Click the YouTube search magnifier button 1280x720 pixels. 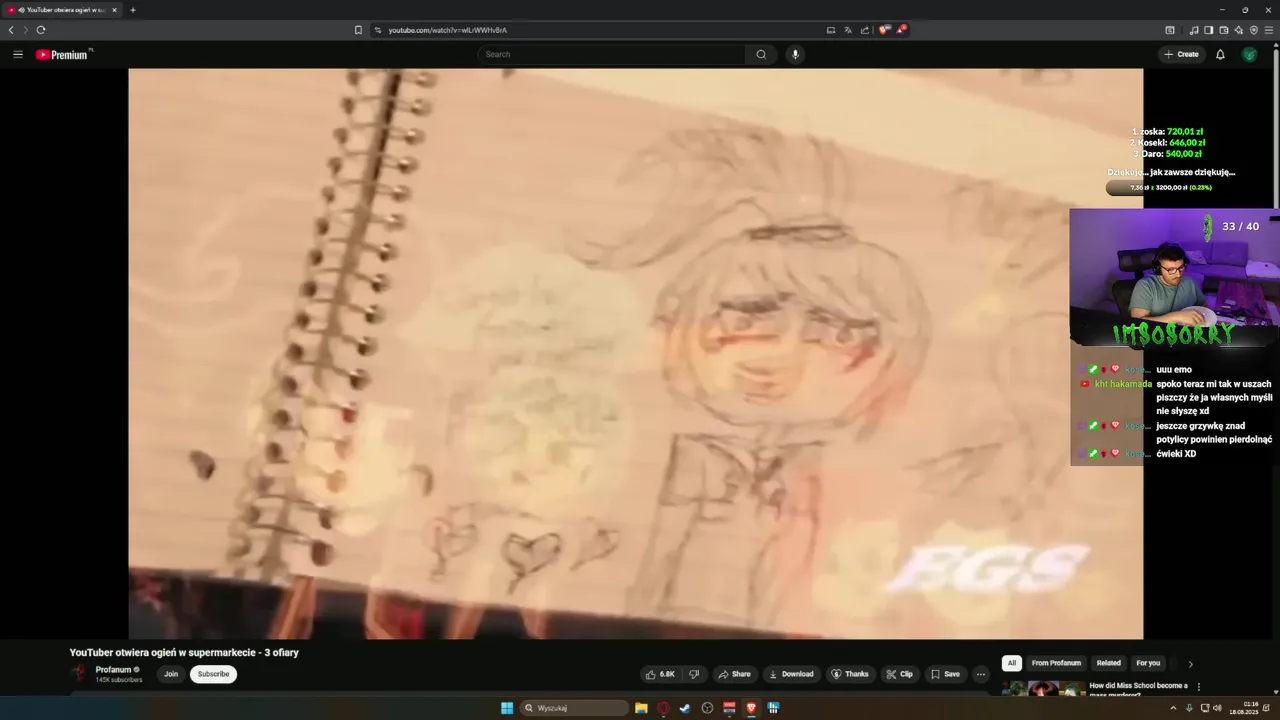click(x=761, y=54)
